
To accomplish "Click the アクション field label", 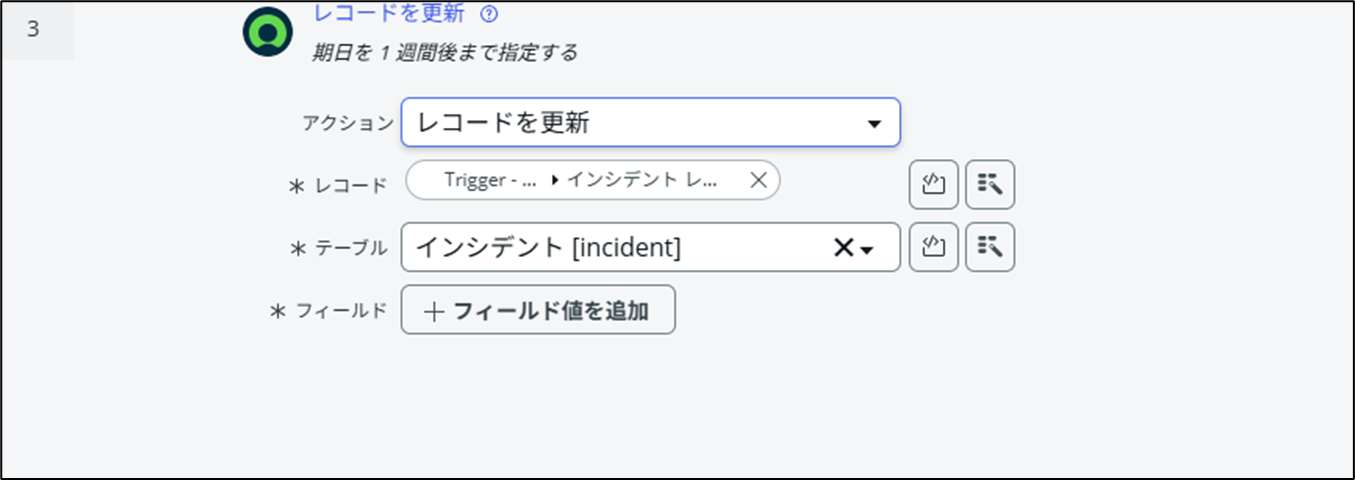I will [x=348, y=123].
